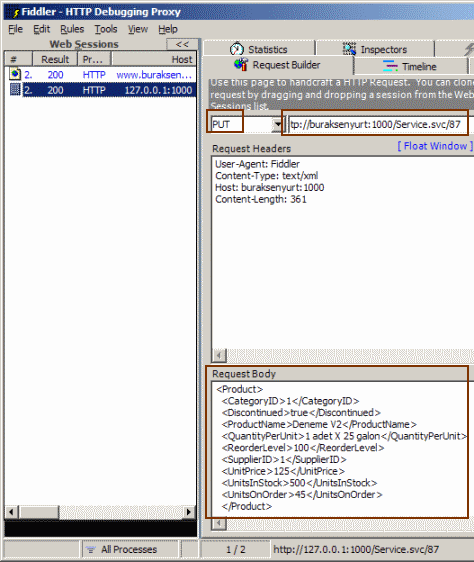The image size is (474, 562).
Task: Click the Discontinued true body line
Action: click(301, 413)
